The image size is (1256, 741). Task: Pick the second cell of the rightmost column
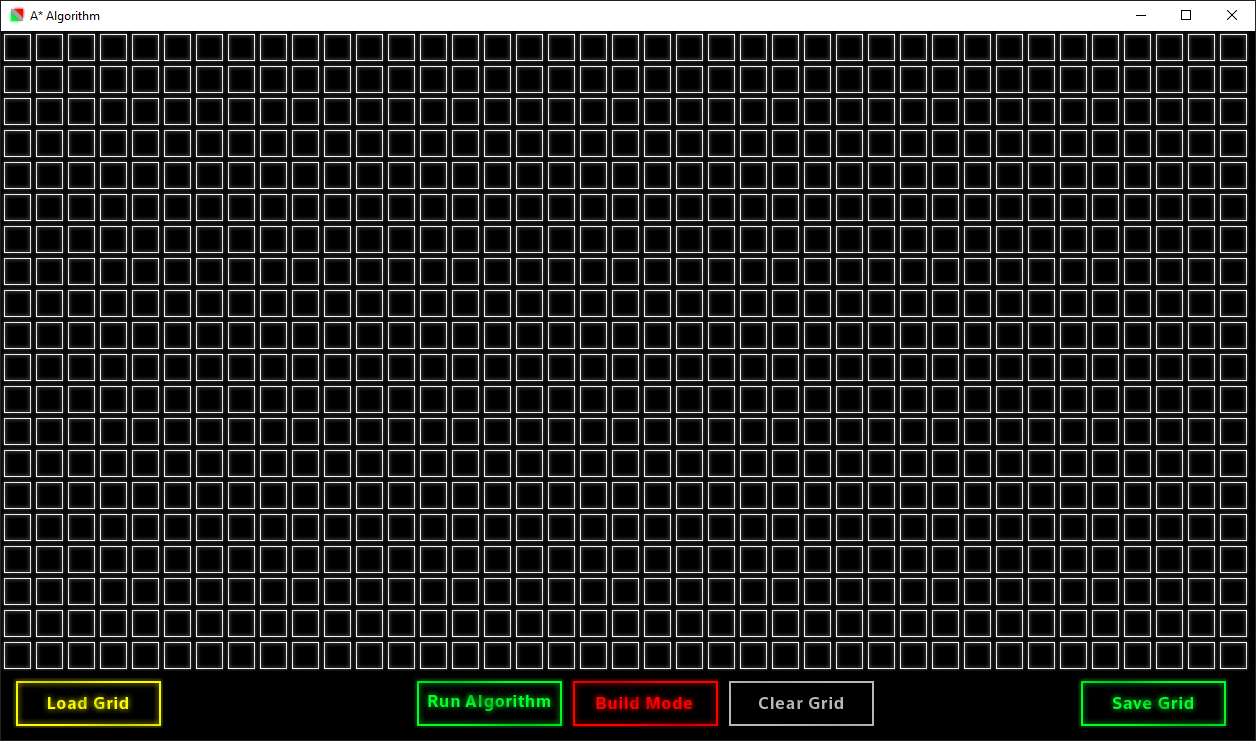tap(1233, 80)
